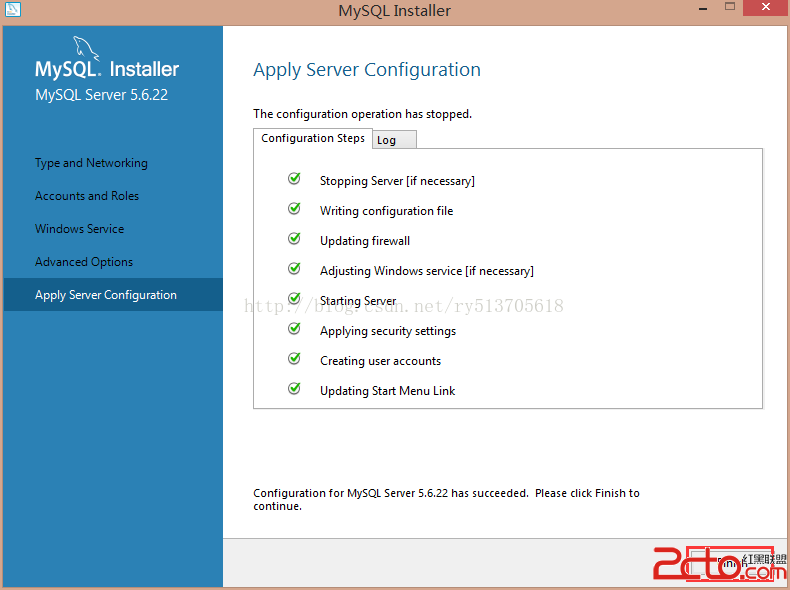Click 'The configuration operation has stopped.' message
Screen dimensions: 790x590
tap(362, 114)
